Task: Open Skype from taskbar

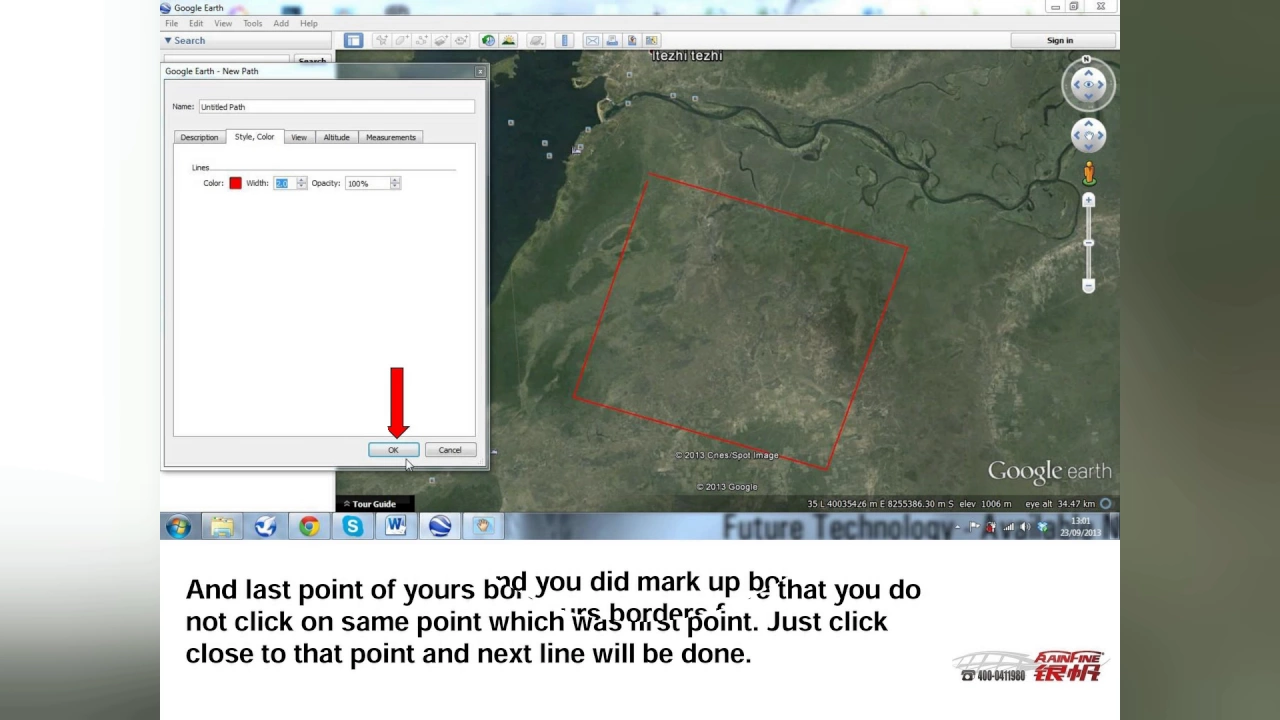Action: pos(352,526)
